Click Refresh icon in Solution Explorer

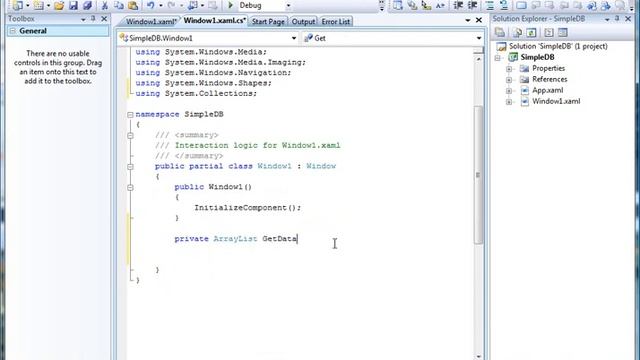pos(531,33)
